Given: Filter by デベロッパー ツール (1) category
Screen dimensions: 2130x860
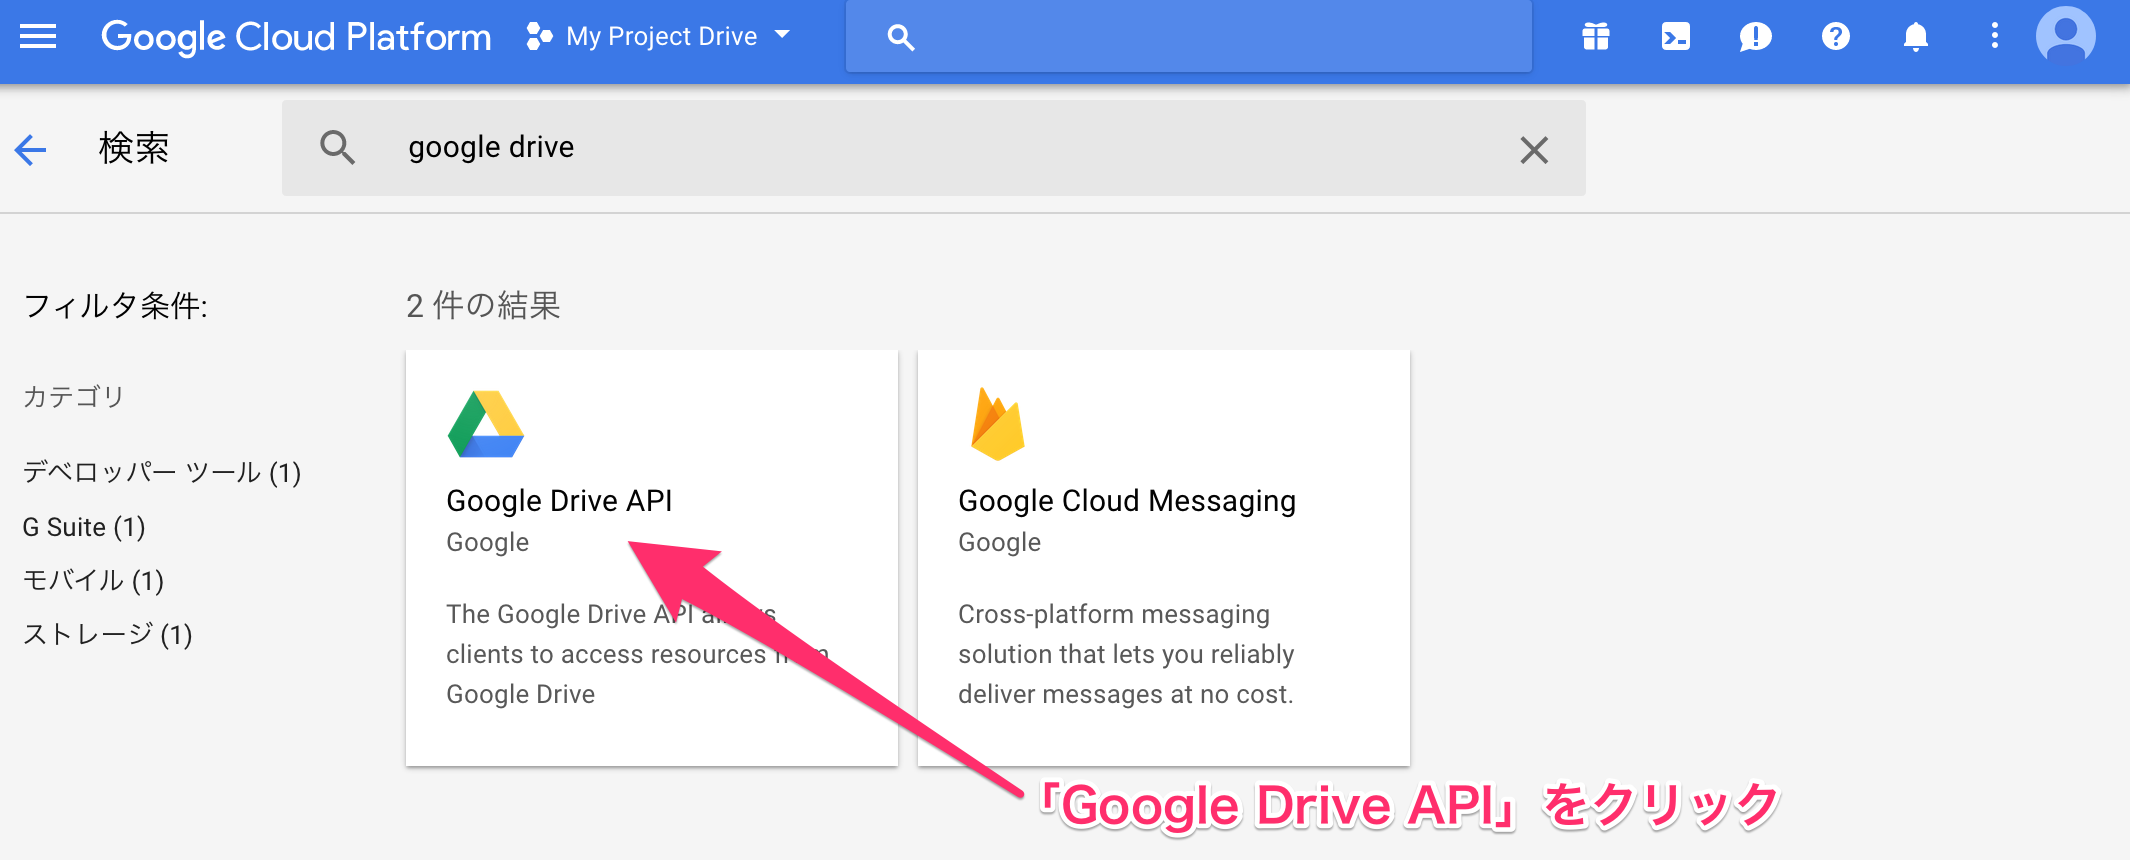Looking at the screenshot, I should [x=161, y=472].
